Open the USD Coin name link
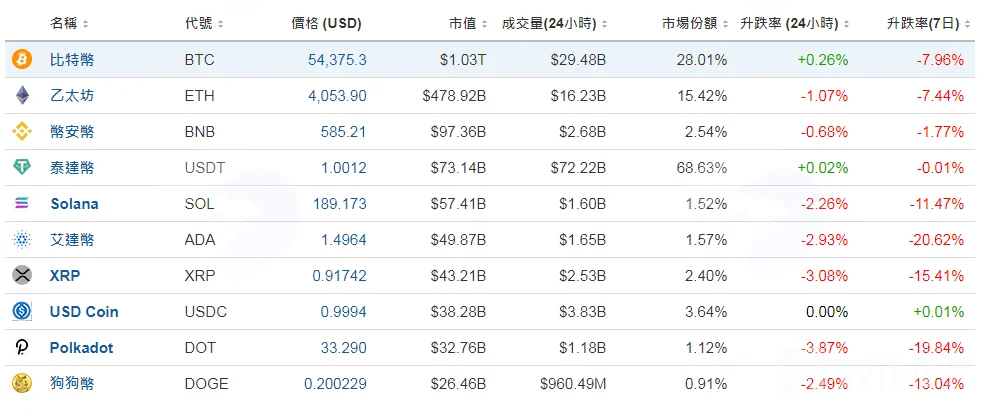This screenshot has width=983, height=415. 84,312
